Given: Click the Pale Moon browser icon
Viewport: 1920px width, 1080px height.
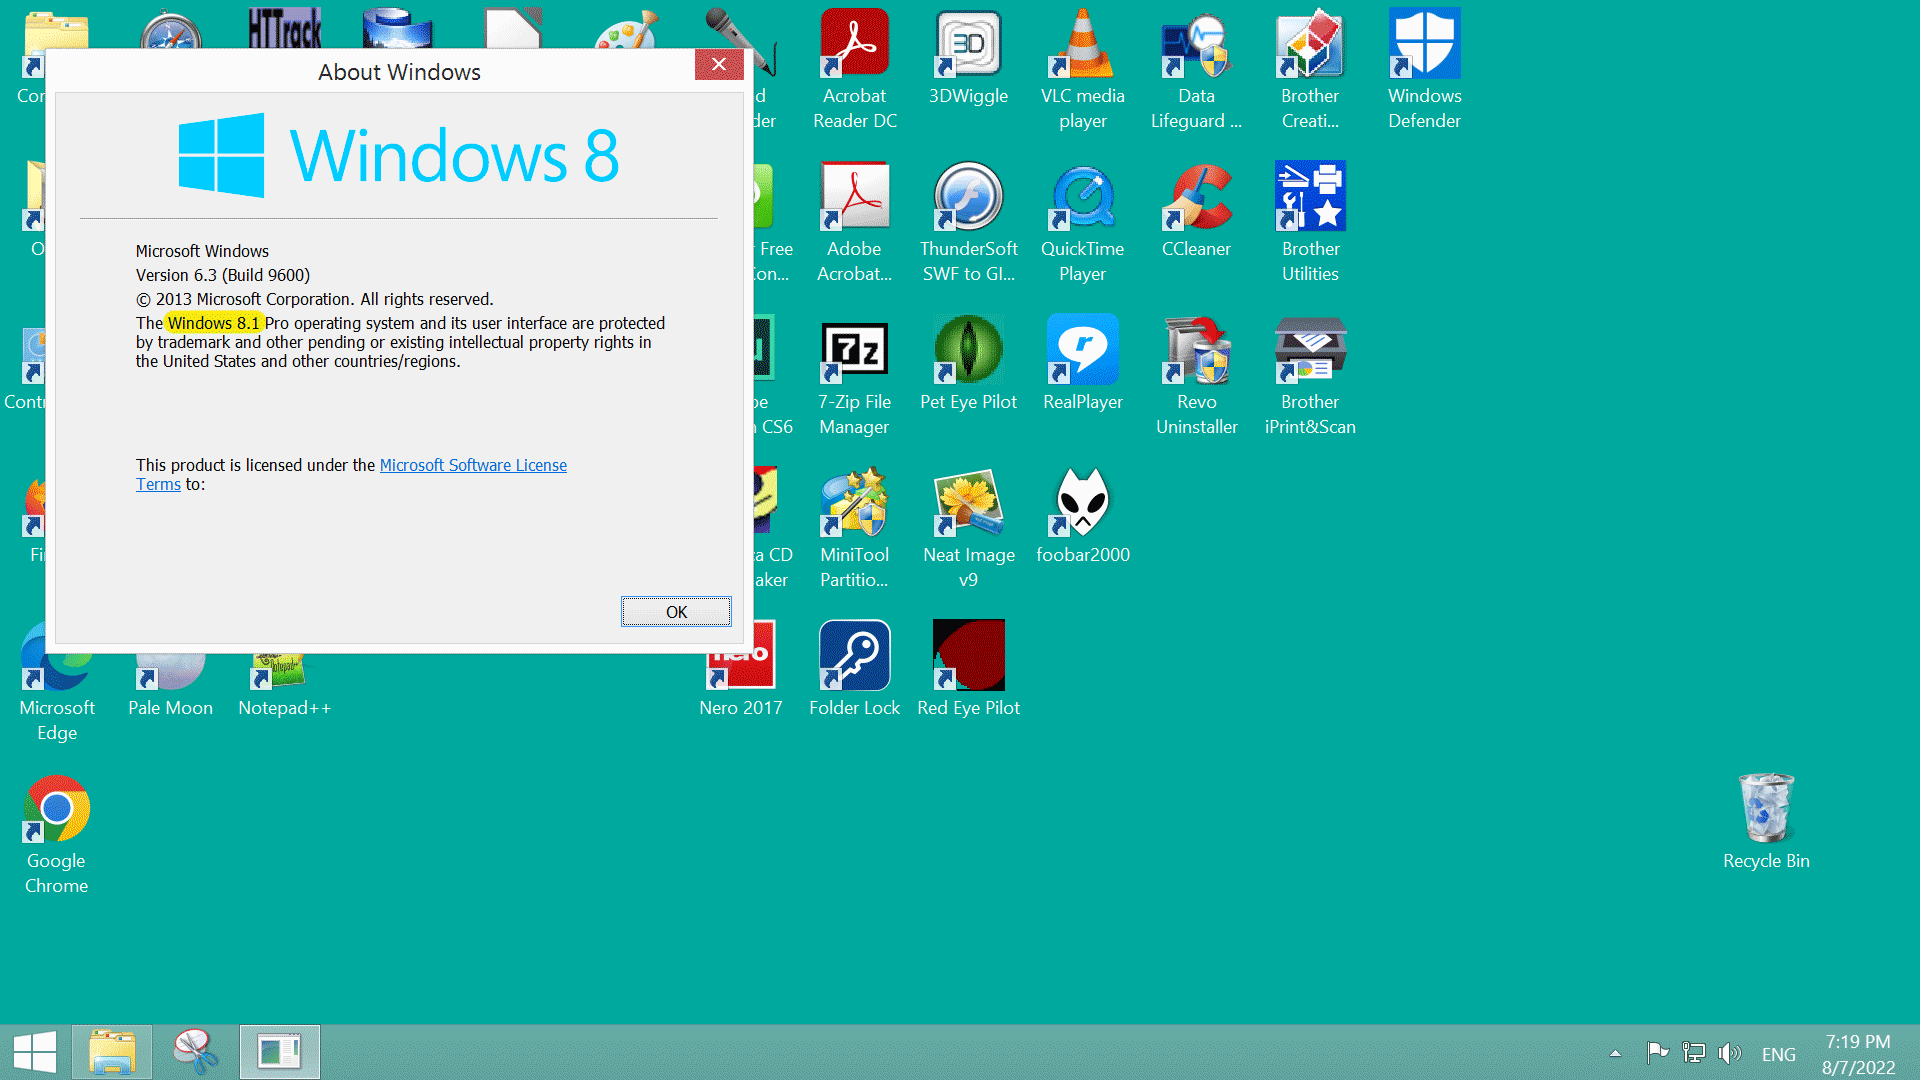Looking at the screenshot, I should (x=170, y=683).
